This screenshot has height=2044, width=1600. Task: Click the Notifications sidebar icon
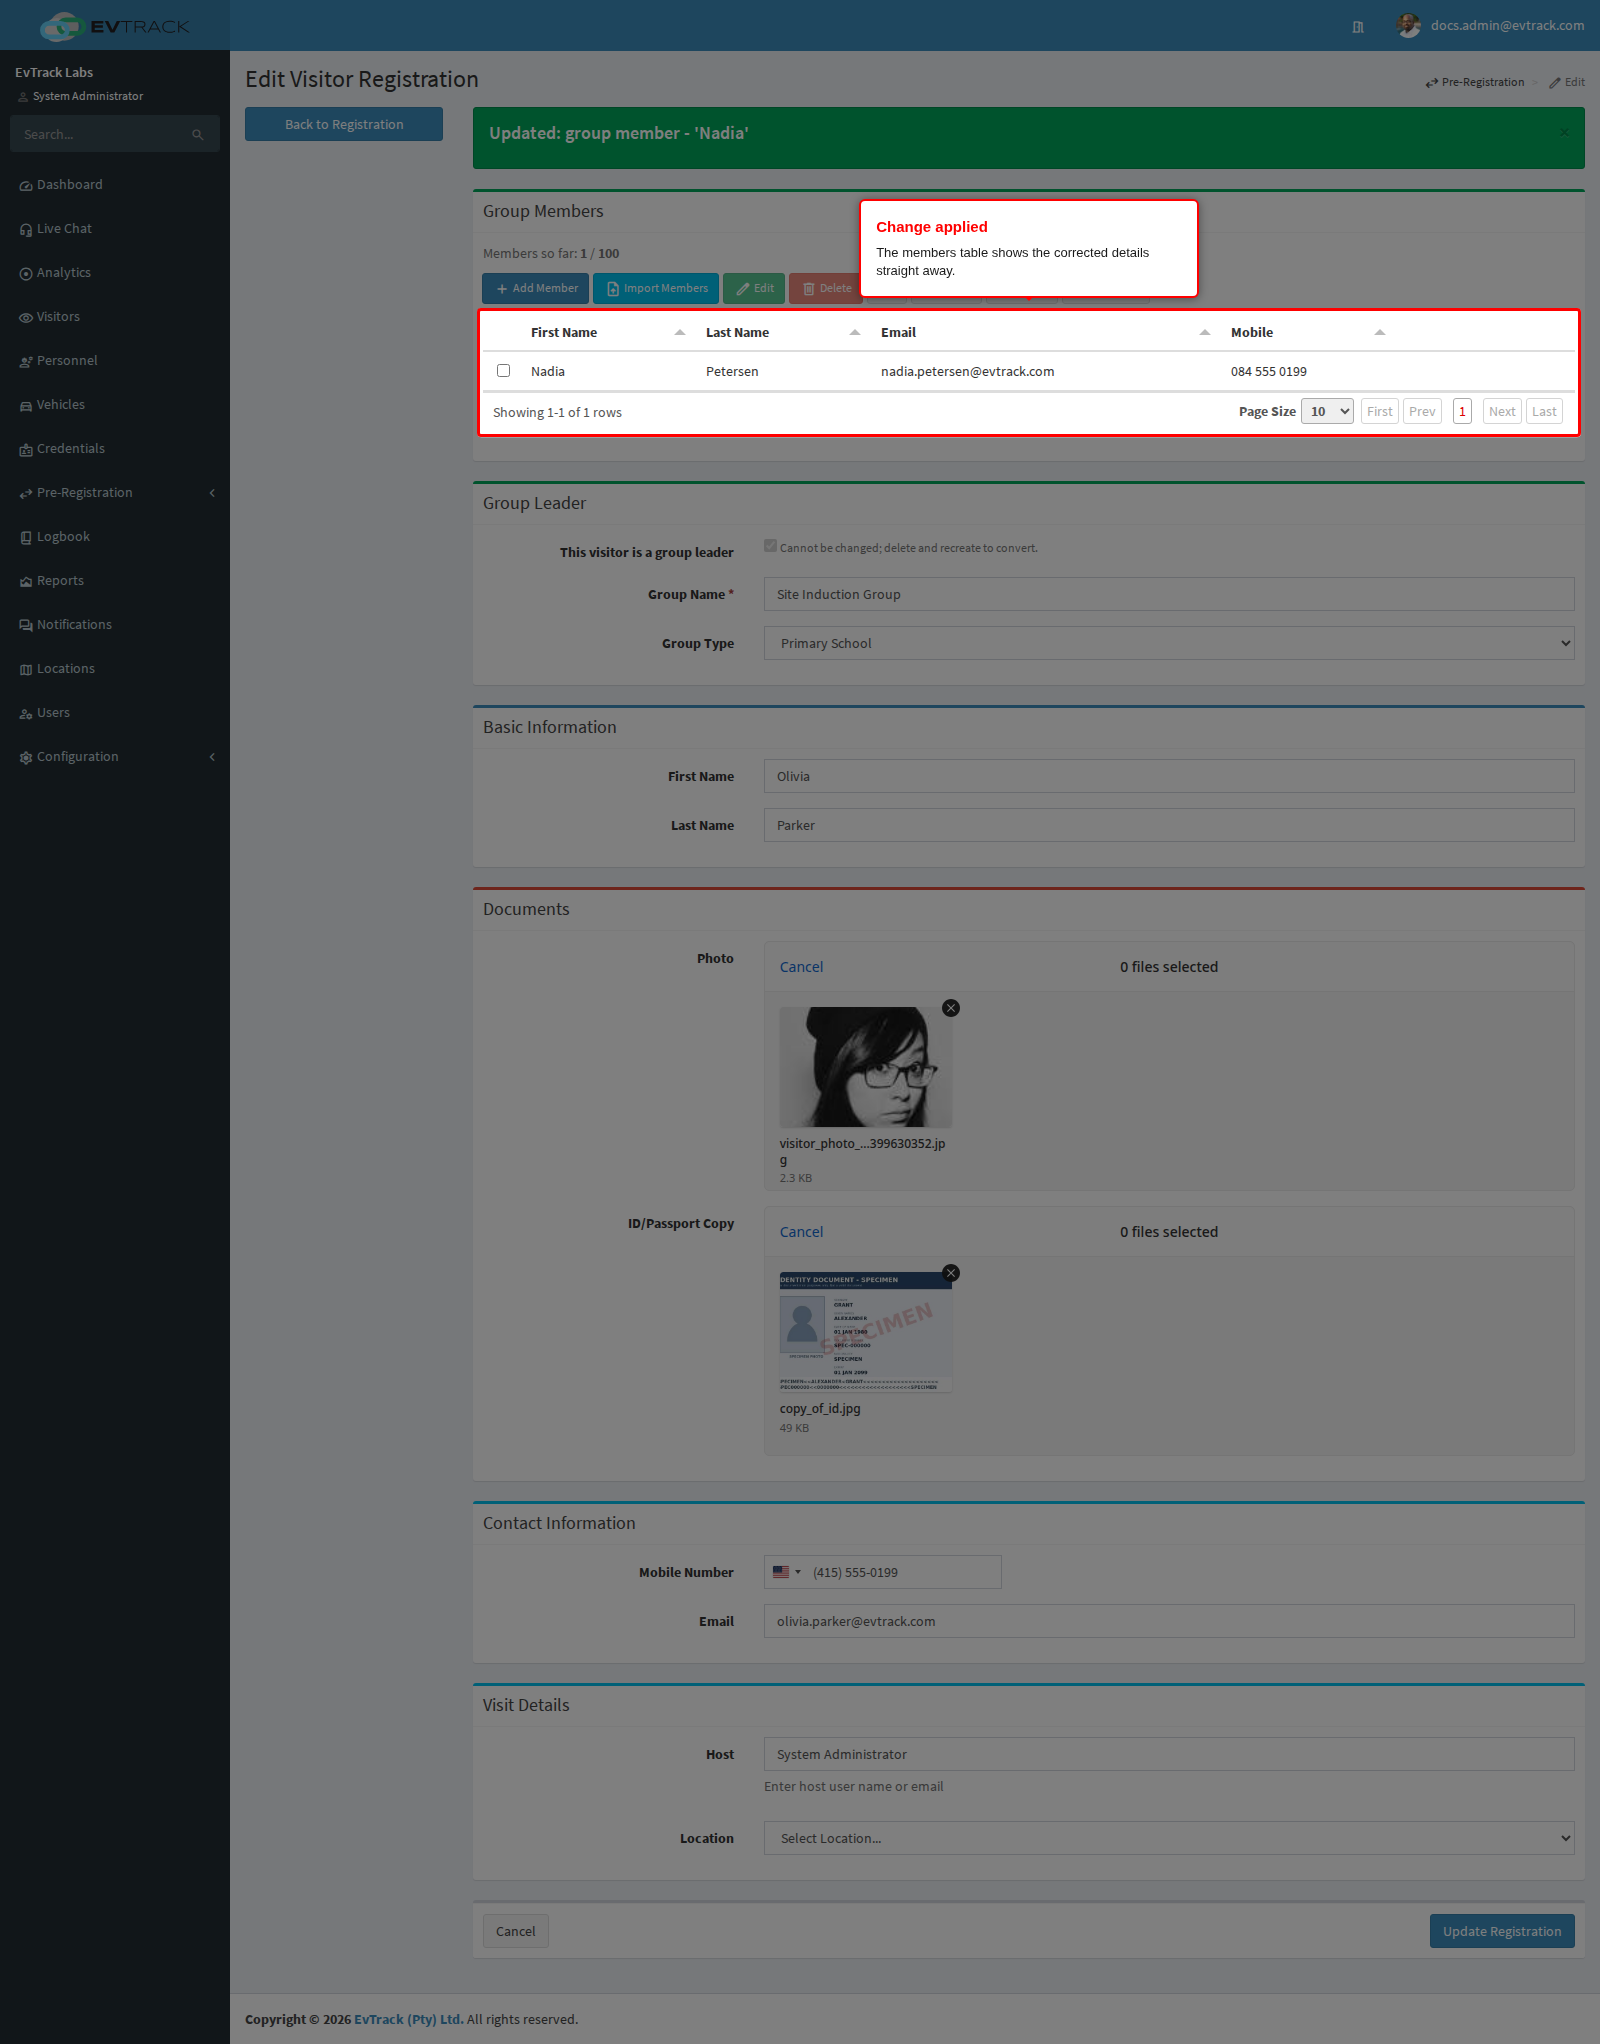click(26, 626)
